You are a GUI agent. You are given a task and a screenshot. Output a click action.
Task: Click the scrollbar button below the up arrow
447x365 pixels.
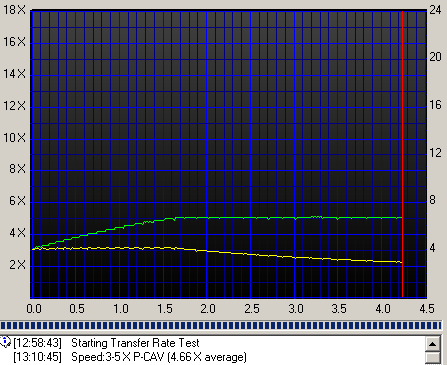click(x=433, y=358)
